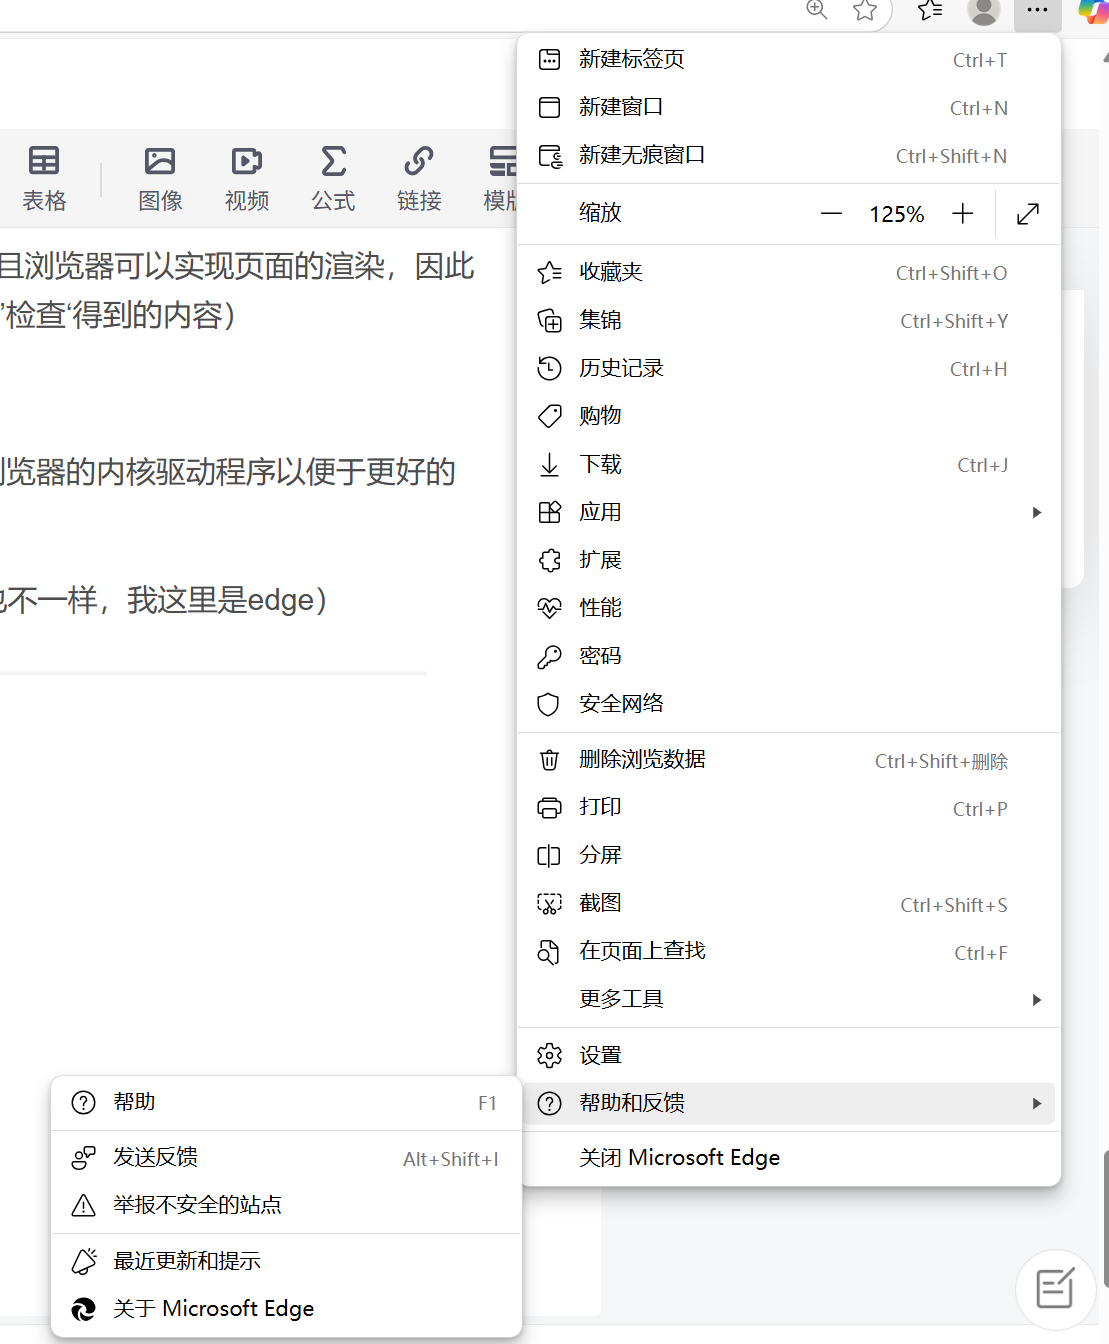Viewport: 1109px width, 1344px height.
Task: Click the full screen arrow icon
Action: point(1028,214)
